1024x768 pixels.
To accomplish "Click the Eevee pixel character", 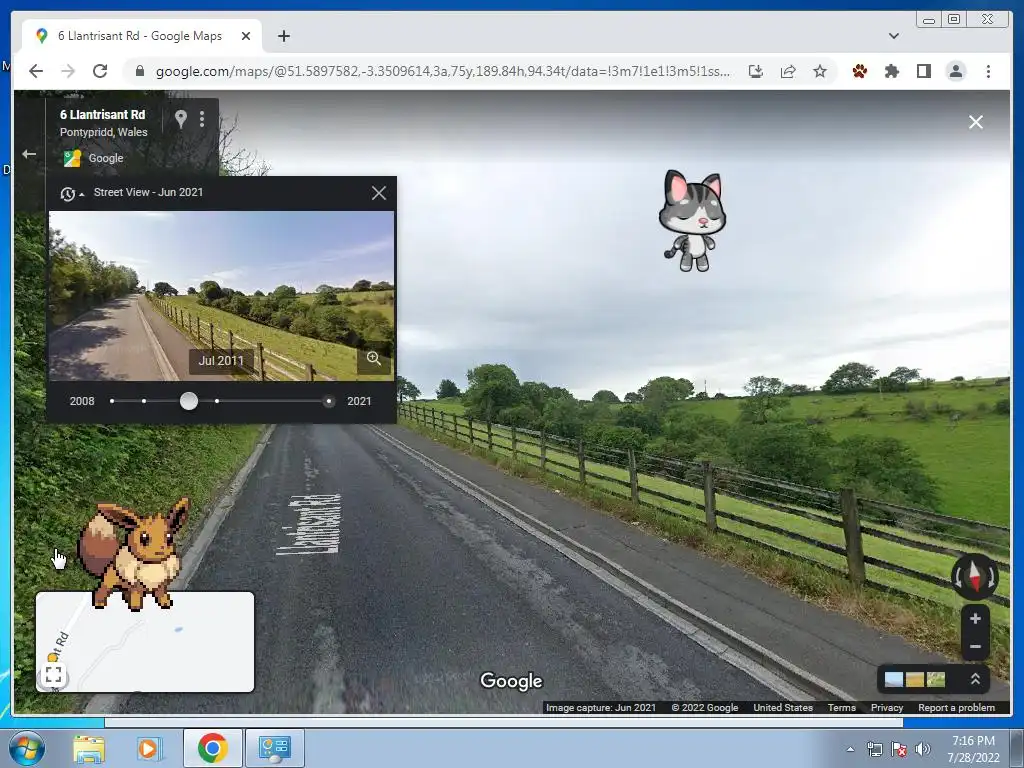I will point(135,554).
